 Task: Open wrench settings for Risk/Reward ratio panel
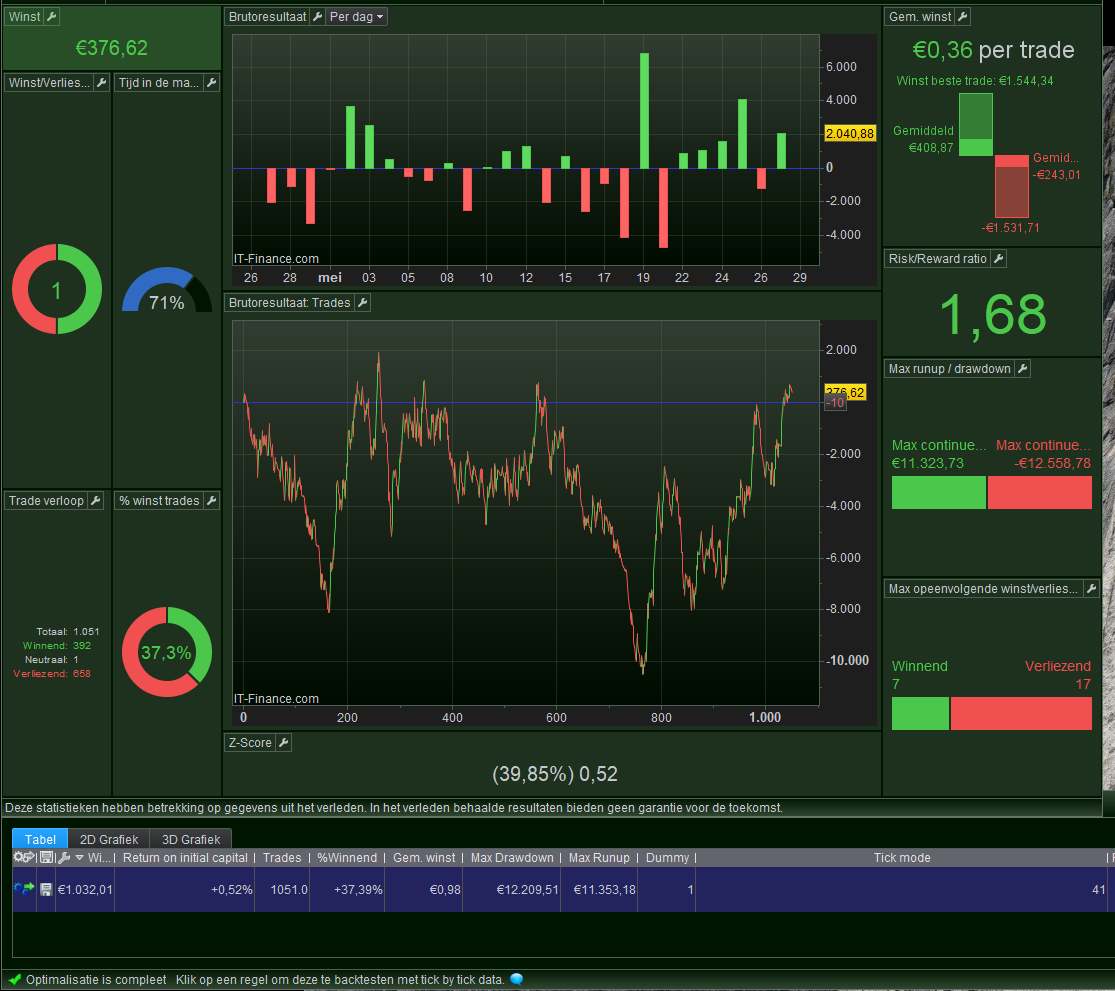pyautogui.click(x=998, y=259)
